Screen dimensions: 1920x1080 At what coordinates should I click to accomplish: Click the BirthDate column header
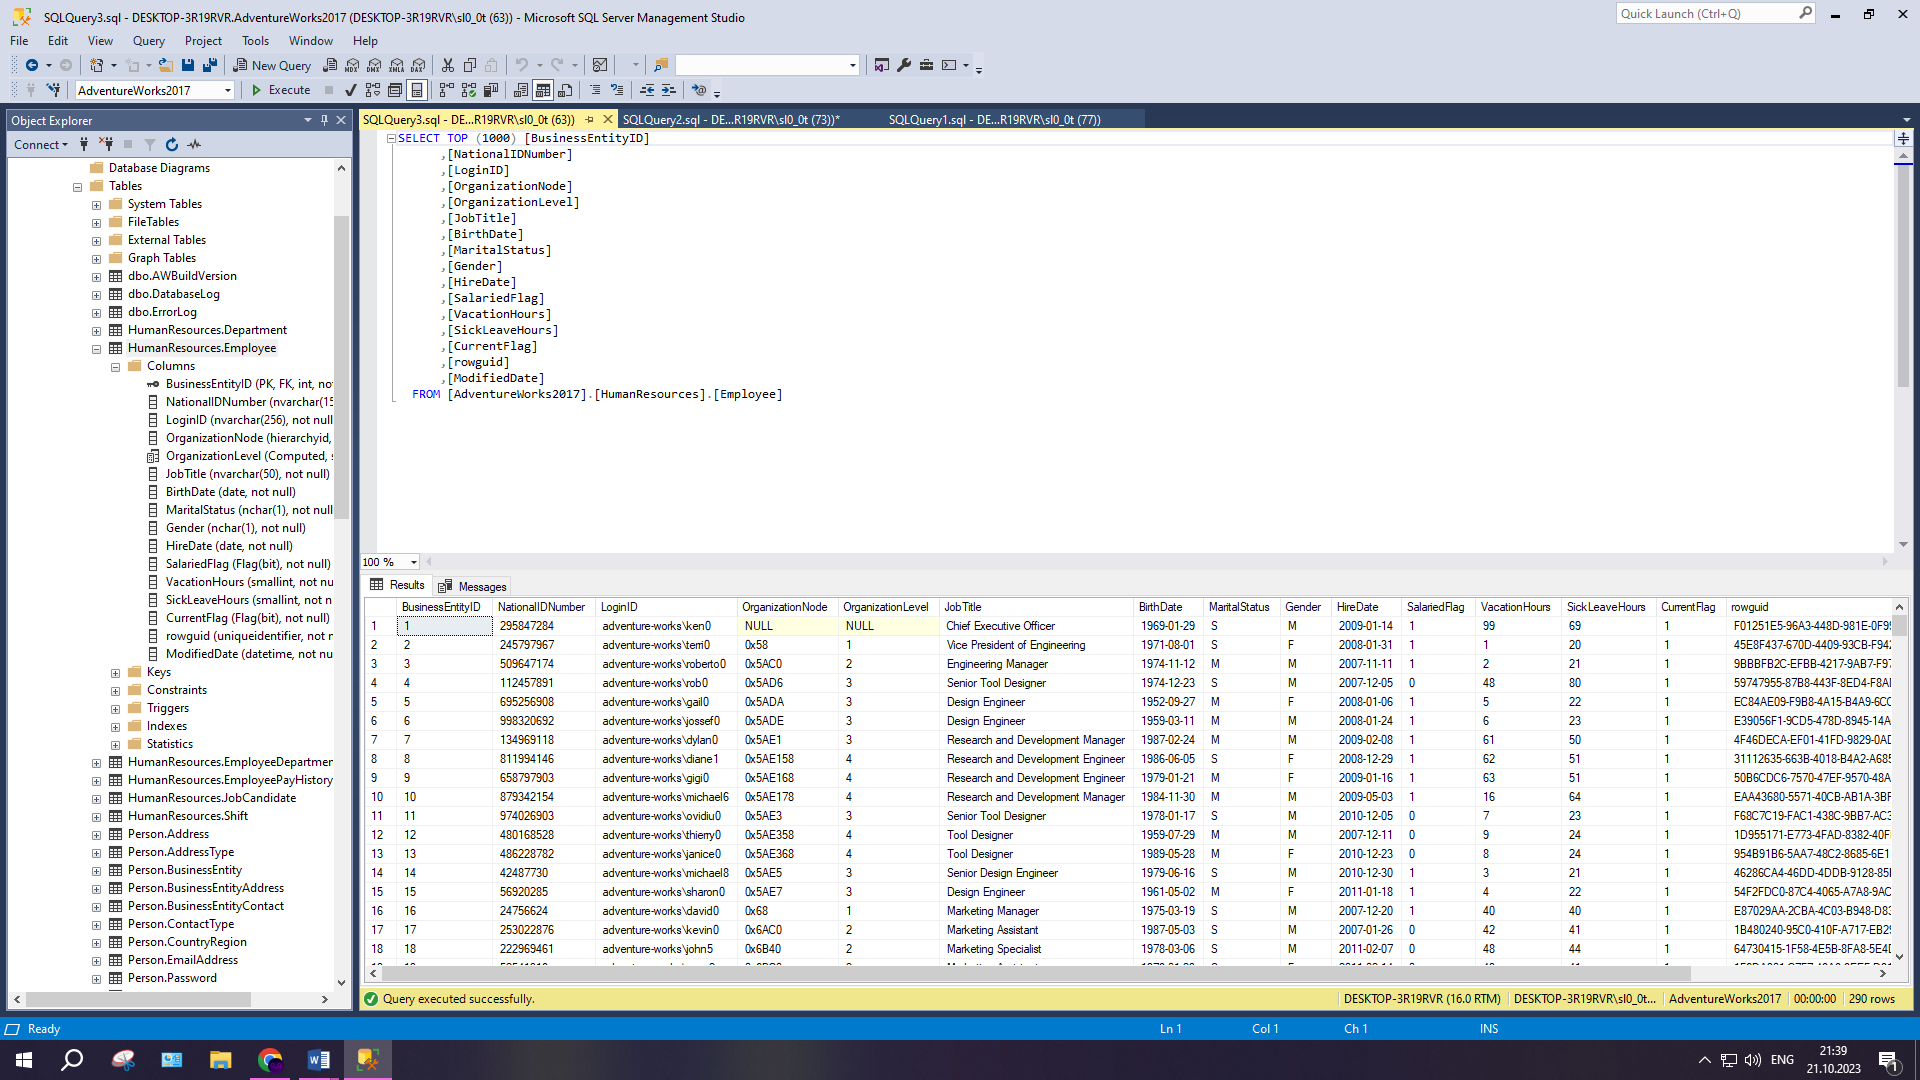tap(1168, 607)
